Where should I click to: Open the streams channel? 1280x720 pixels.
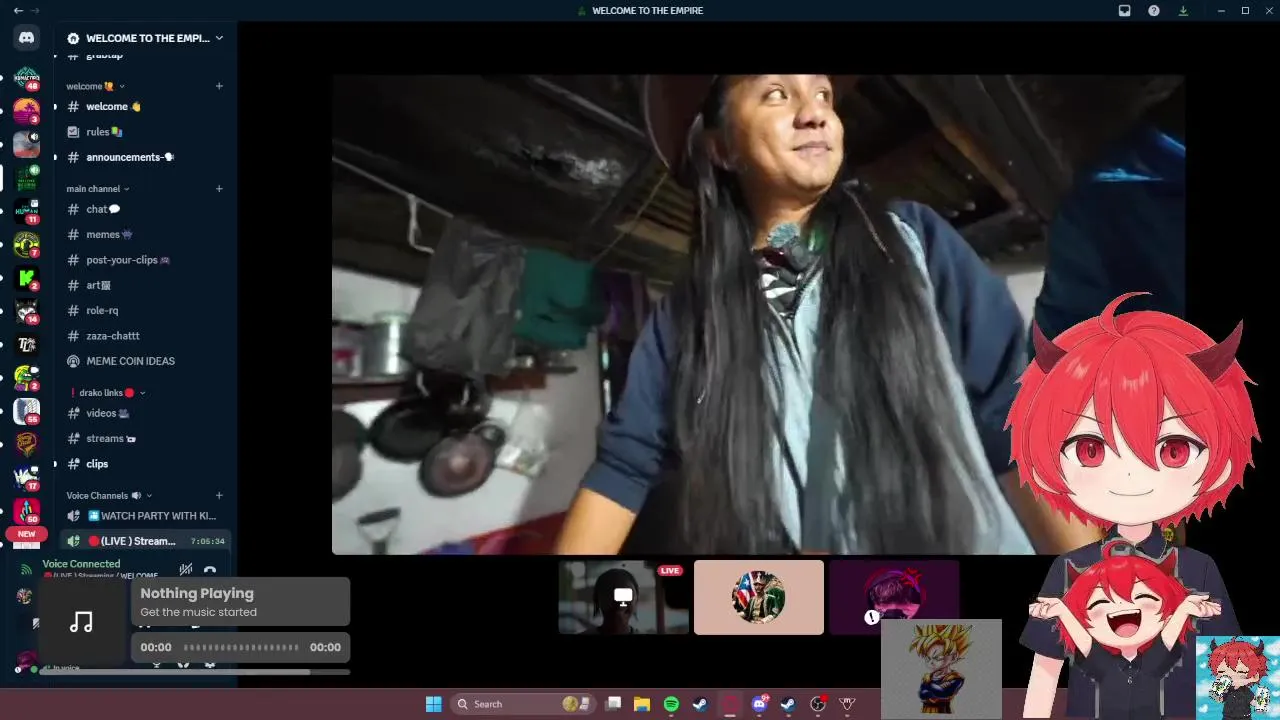[x=146, y=438]
